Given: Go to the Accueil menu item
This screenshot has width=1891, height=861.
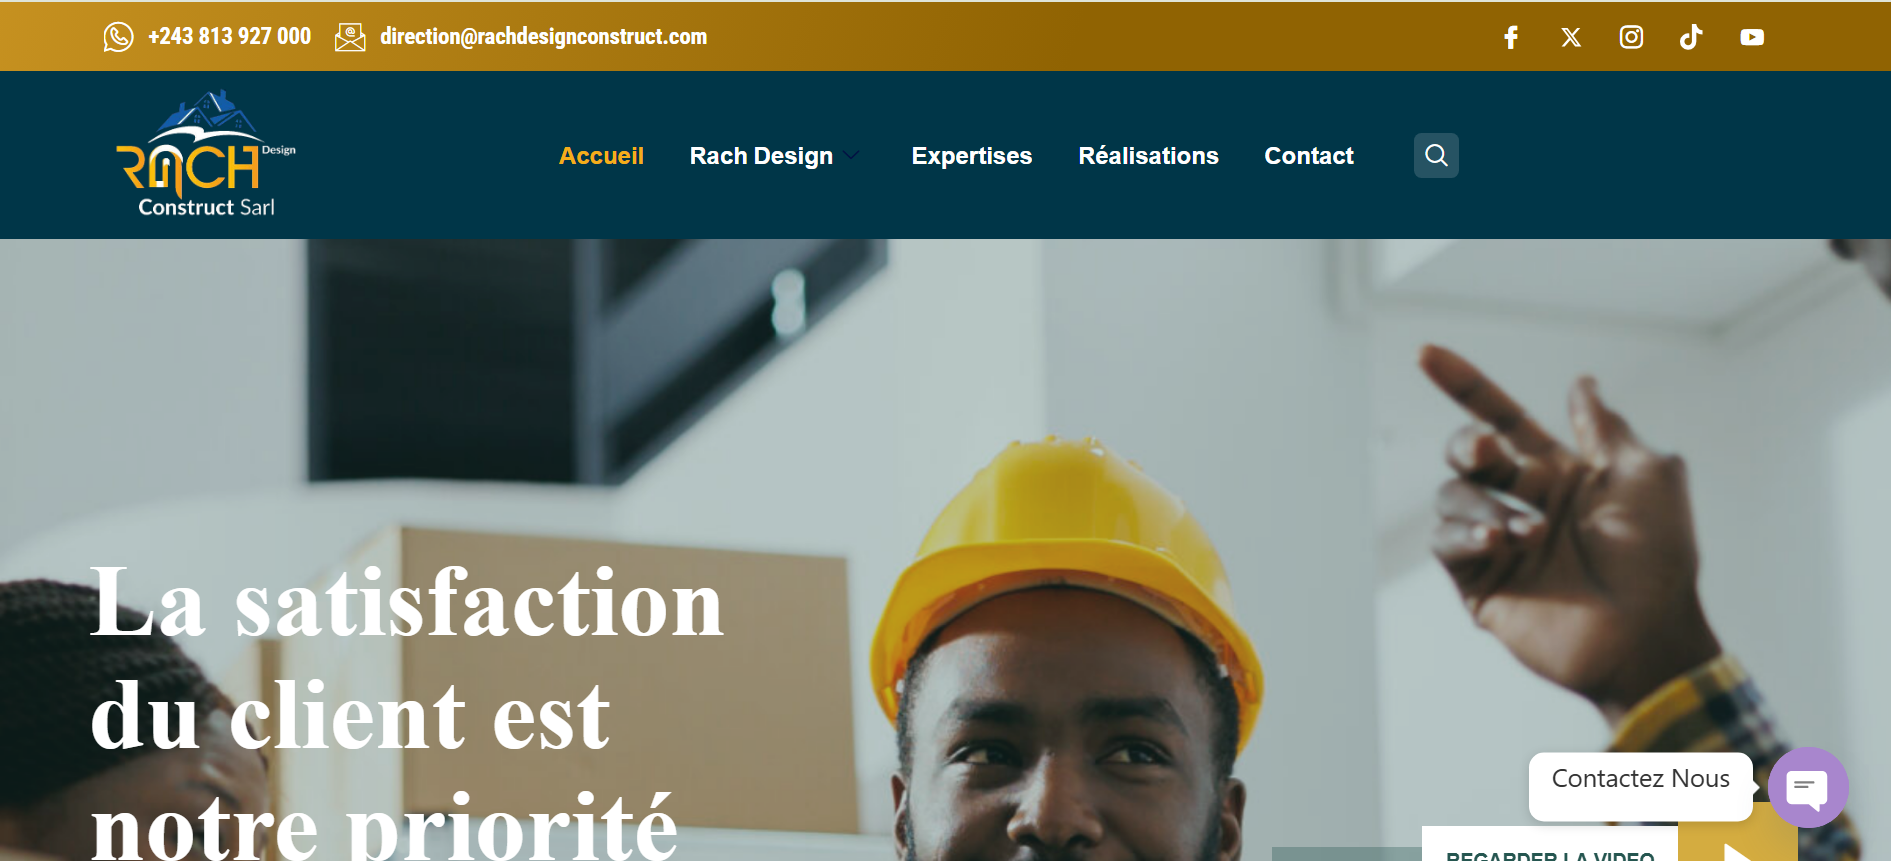Looking at the screenshot, I should pyautogui.click(x=601, y=156).
